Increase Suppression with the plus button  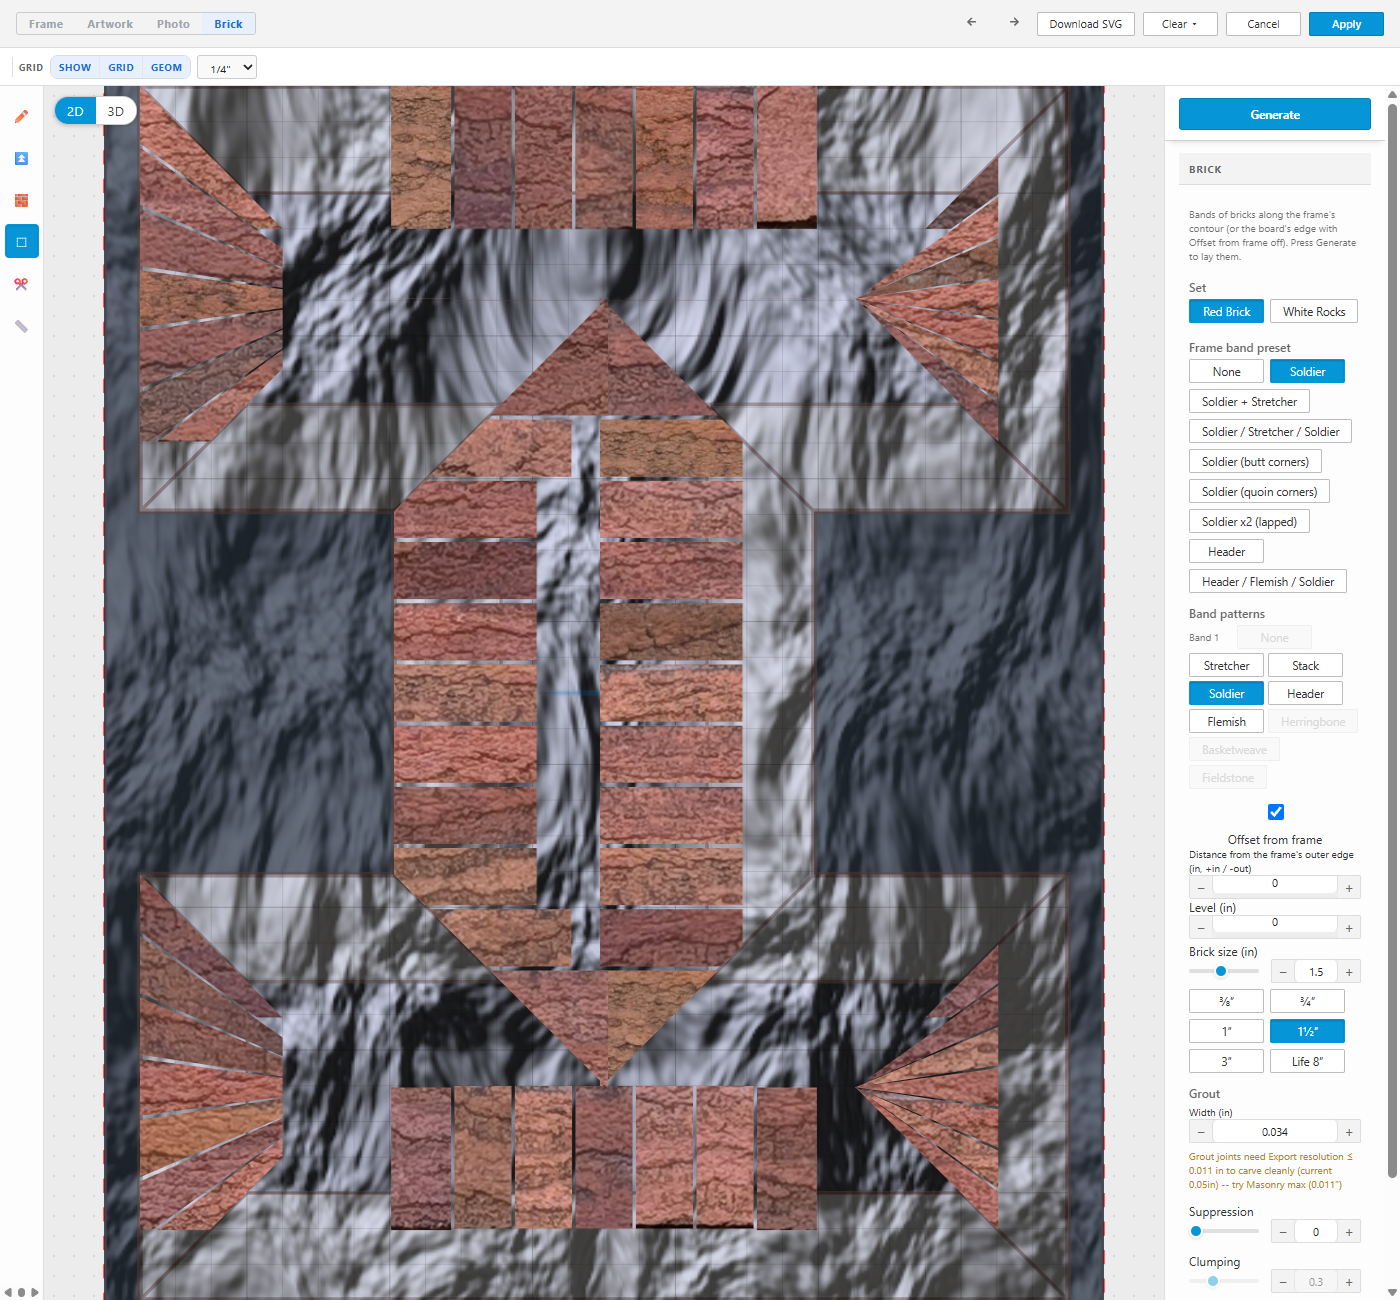pos(1349,1232)
